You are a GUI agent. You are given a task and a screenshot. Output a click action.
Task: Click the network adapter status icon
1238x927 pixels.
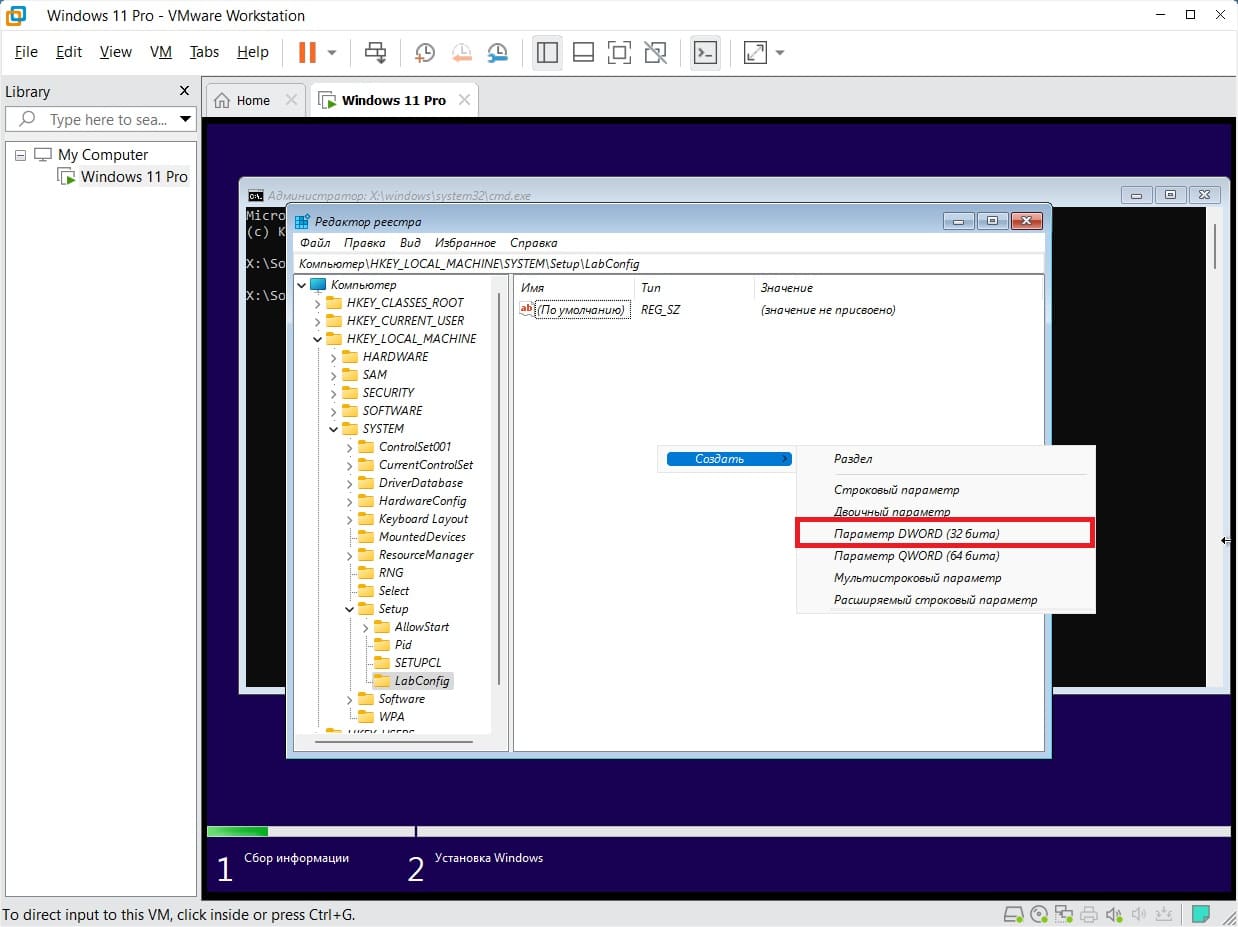[x=1063, y=914]
